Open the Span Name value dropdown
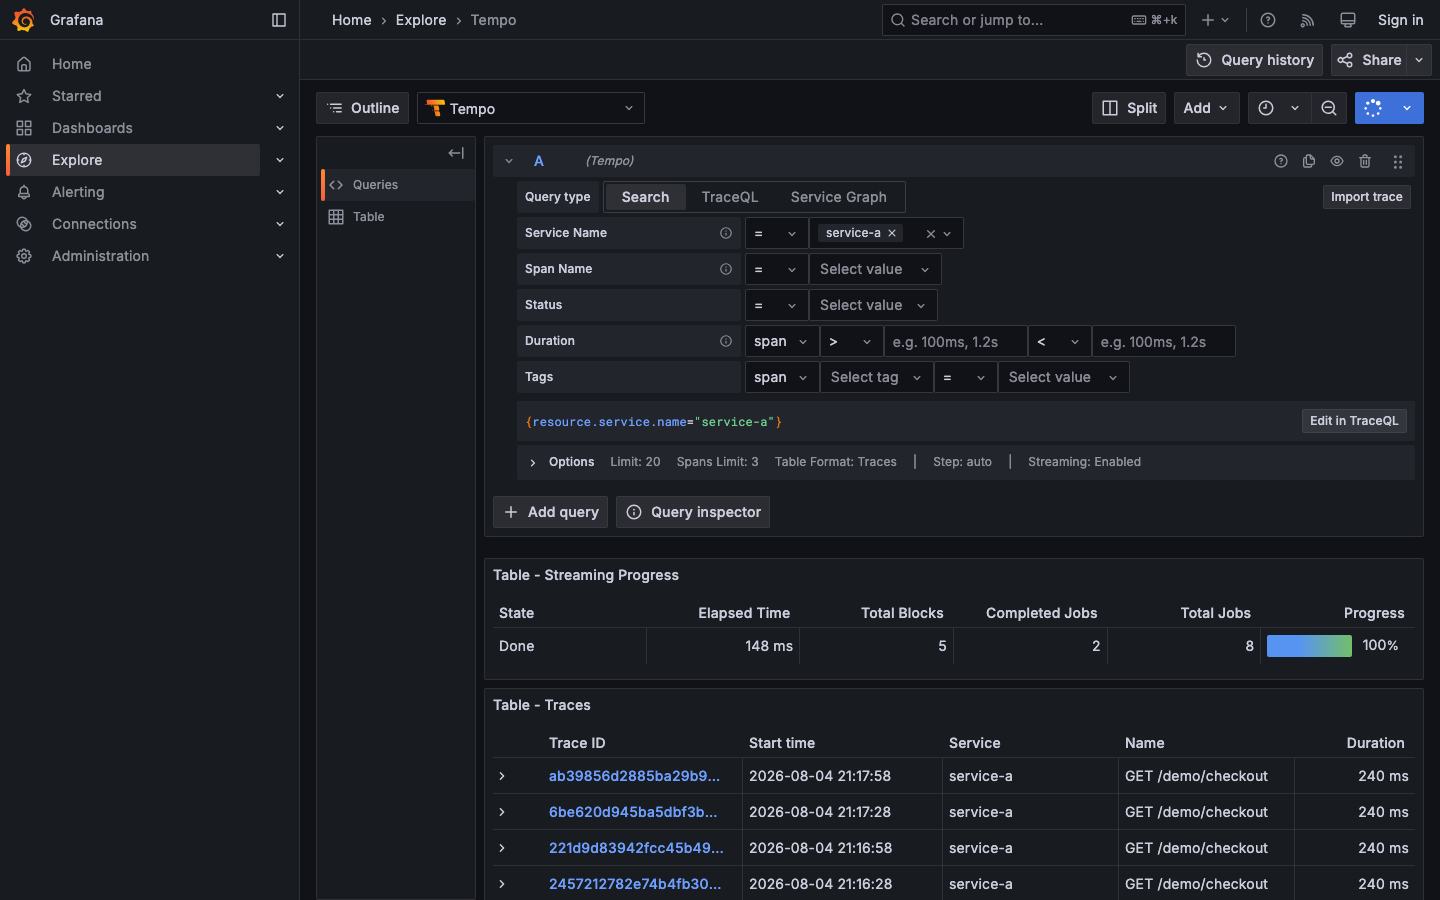This screenshot has width=1440, height=900. pos(875,269)
